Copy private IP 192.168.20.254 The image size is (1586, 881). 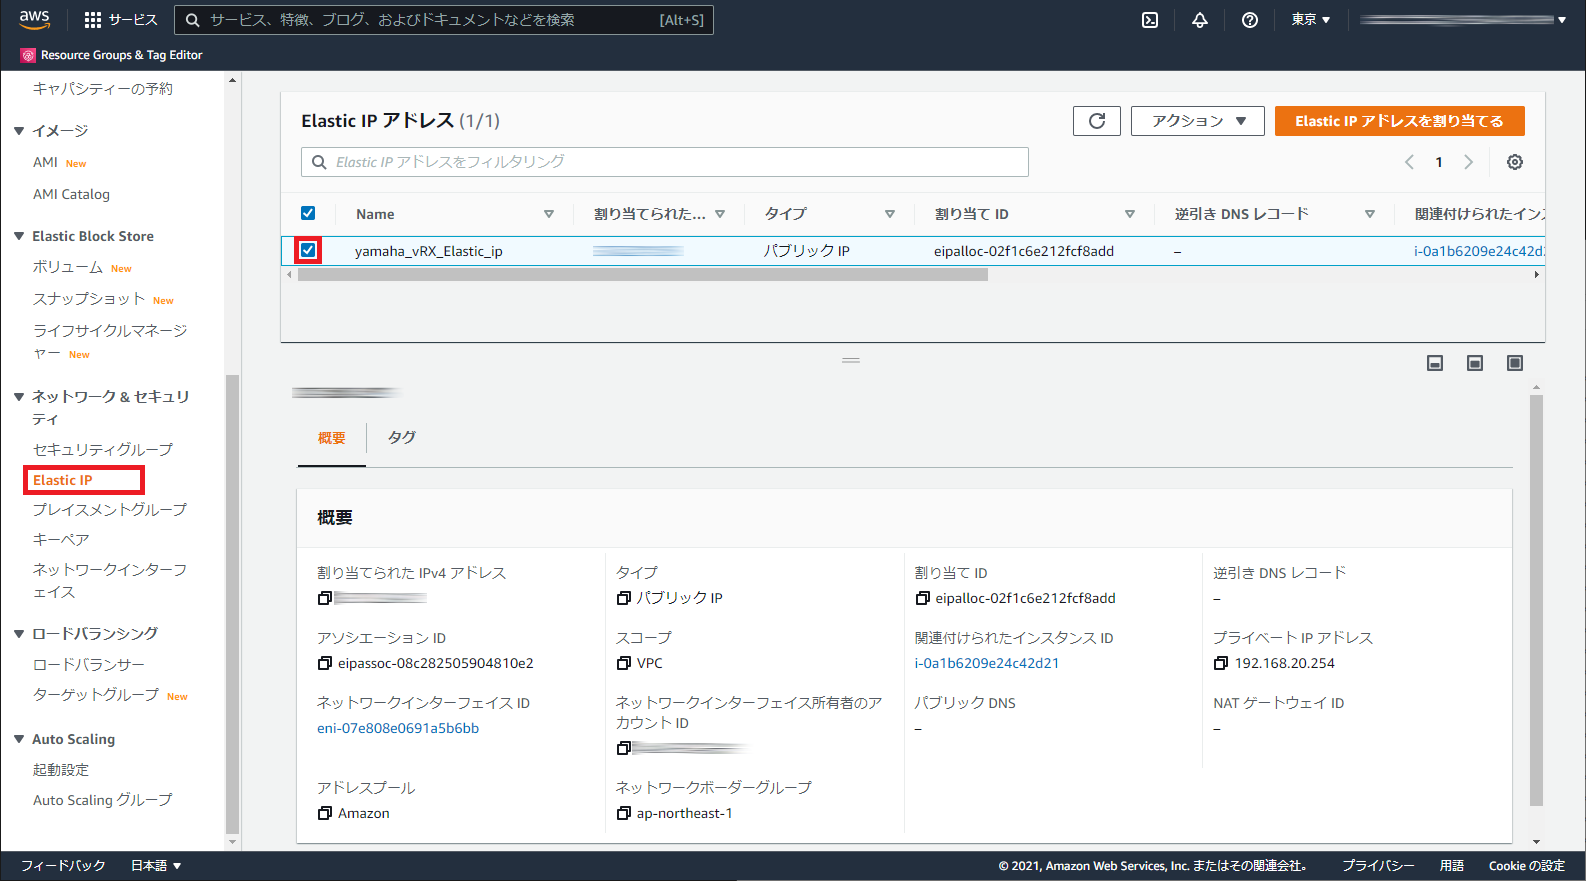(1221, 663)
